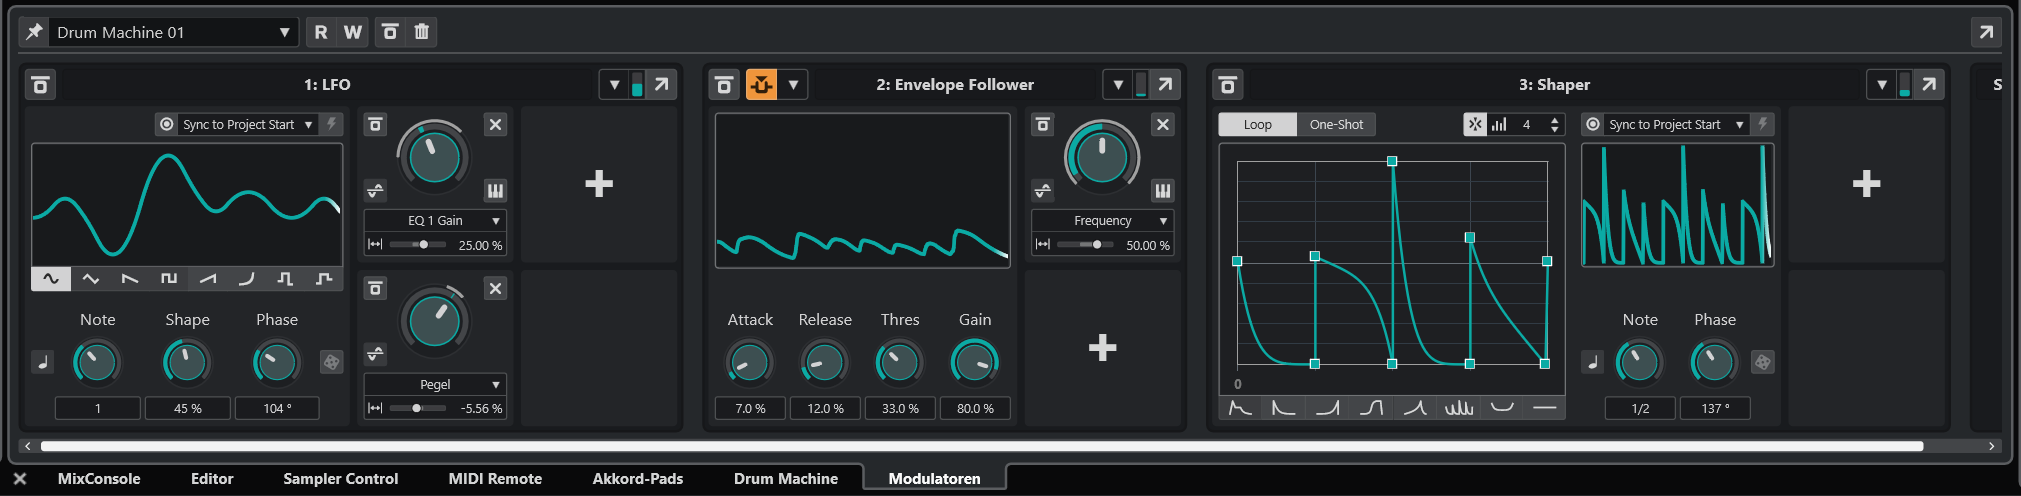
Task: Delete modulator with the trash icon
Action: [422, 32]
